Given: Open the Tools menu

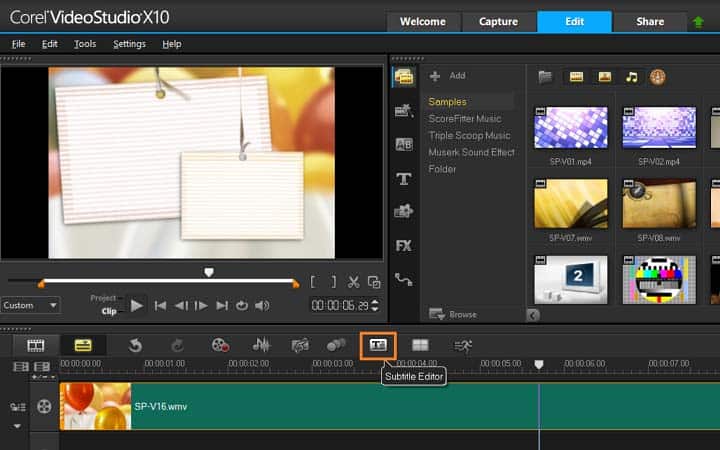Looking at the screenshot, I should click(x=85, y=44).
